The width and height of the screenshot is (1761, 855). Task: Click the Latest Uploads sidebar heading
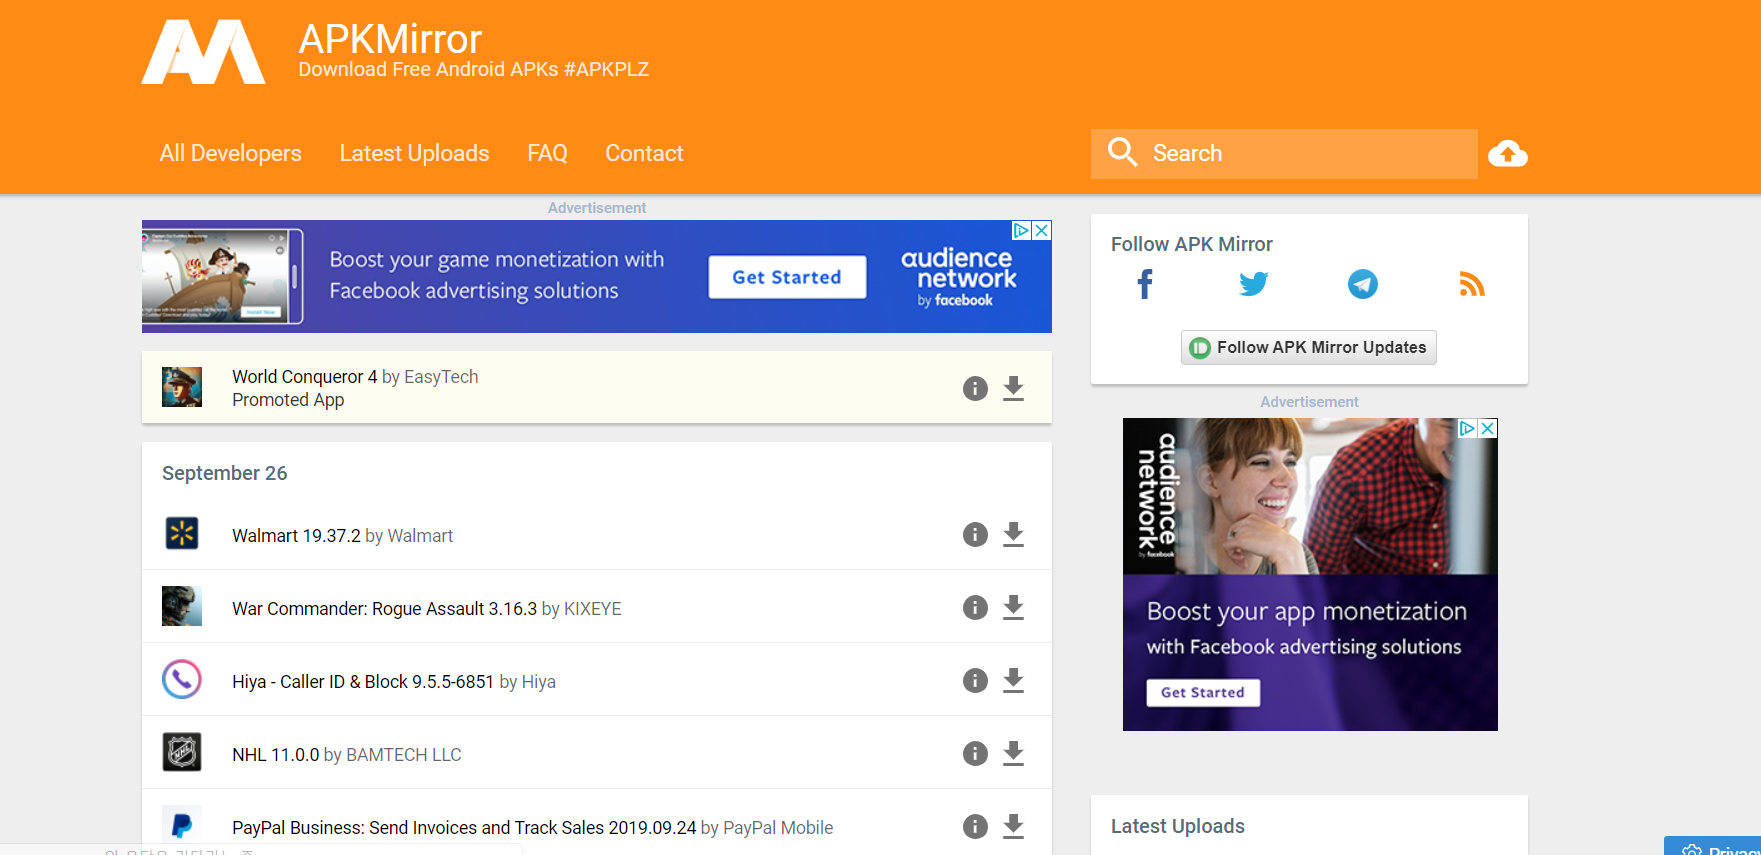[1178, 826]
